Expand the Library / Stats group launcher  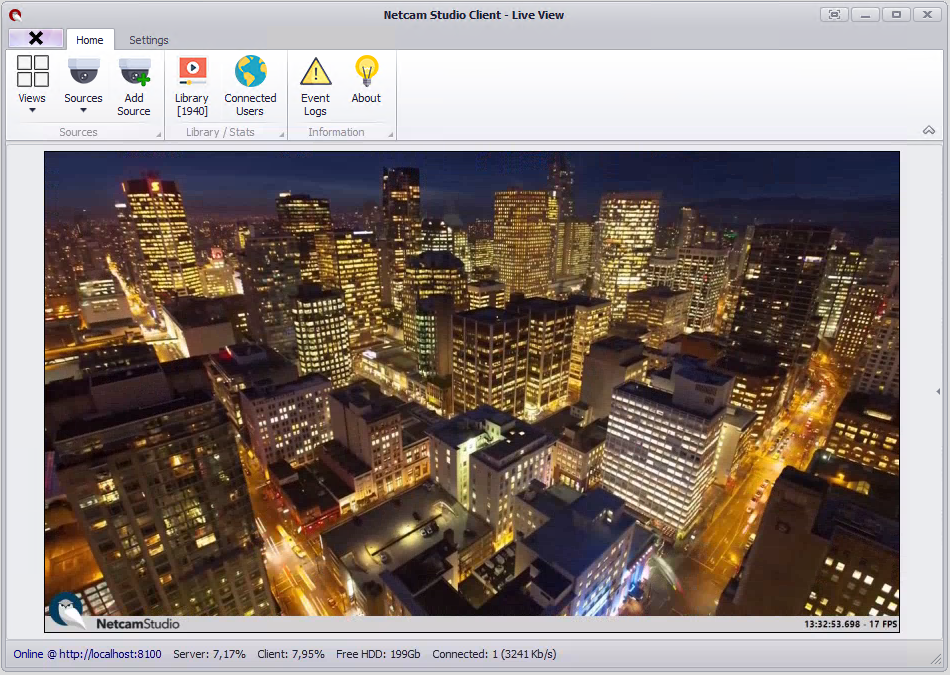click(x=281, y=133)
